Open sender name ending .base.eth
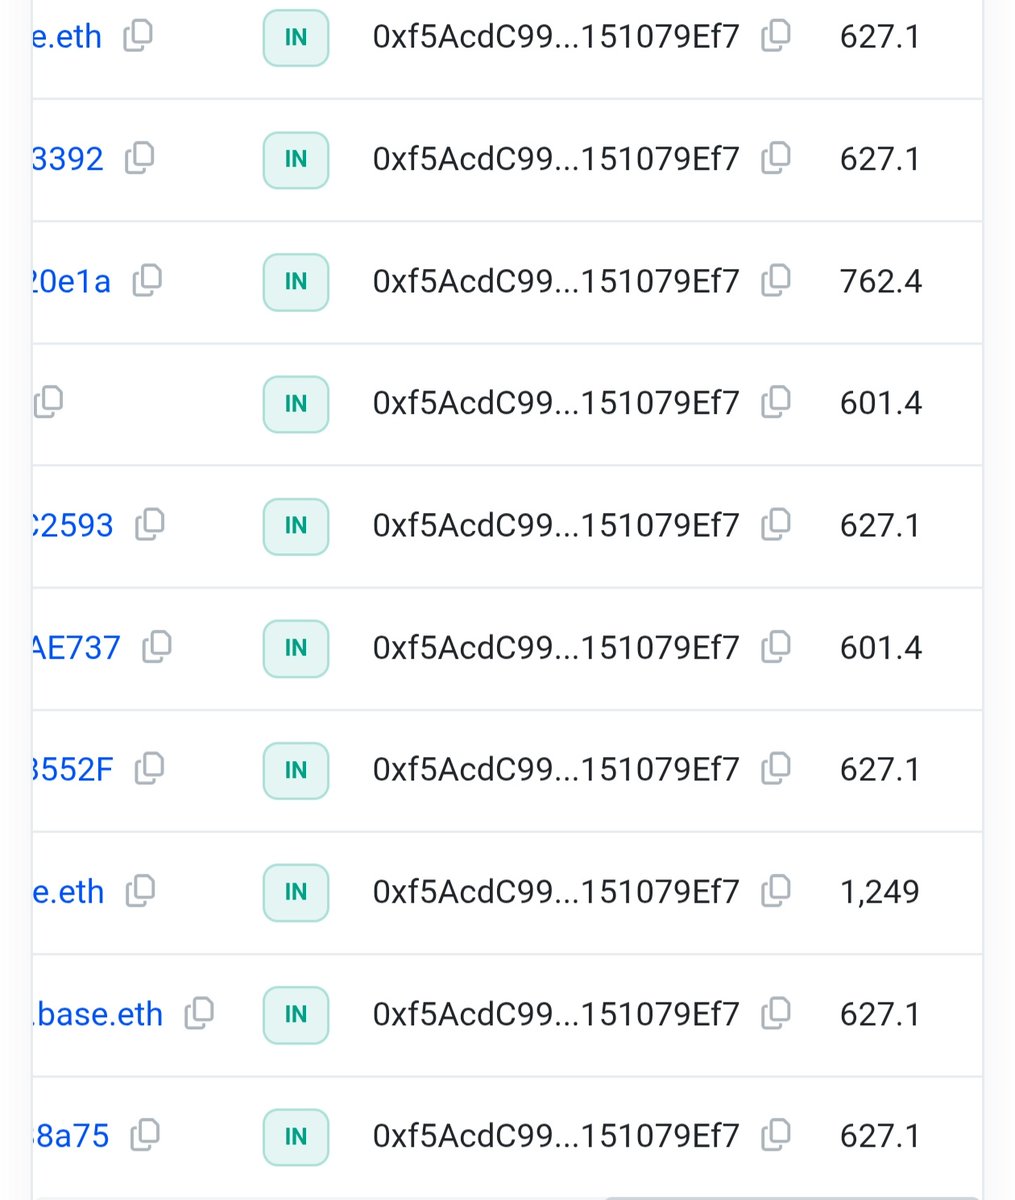 coord(97,1014)
